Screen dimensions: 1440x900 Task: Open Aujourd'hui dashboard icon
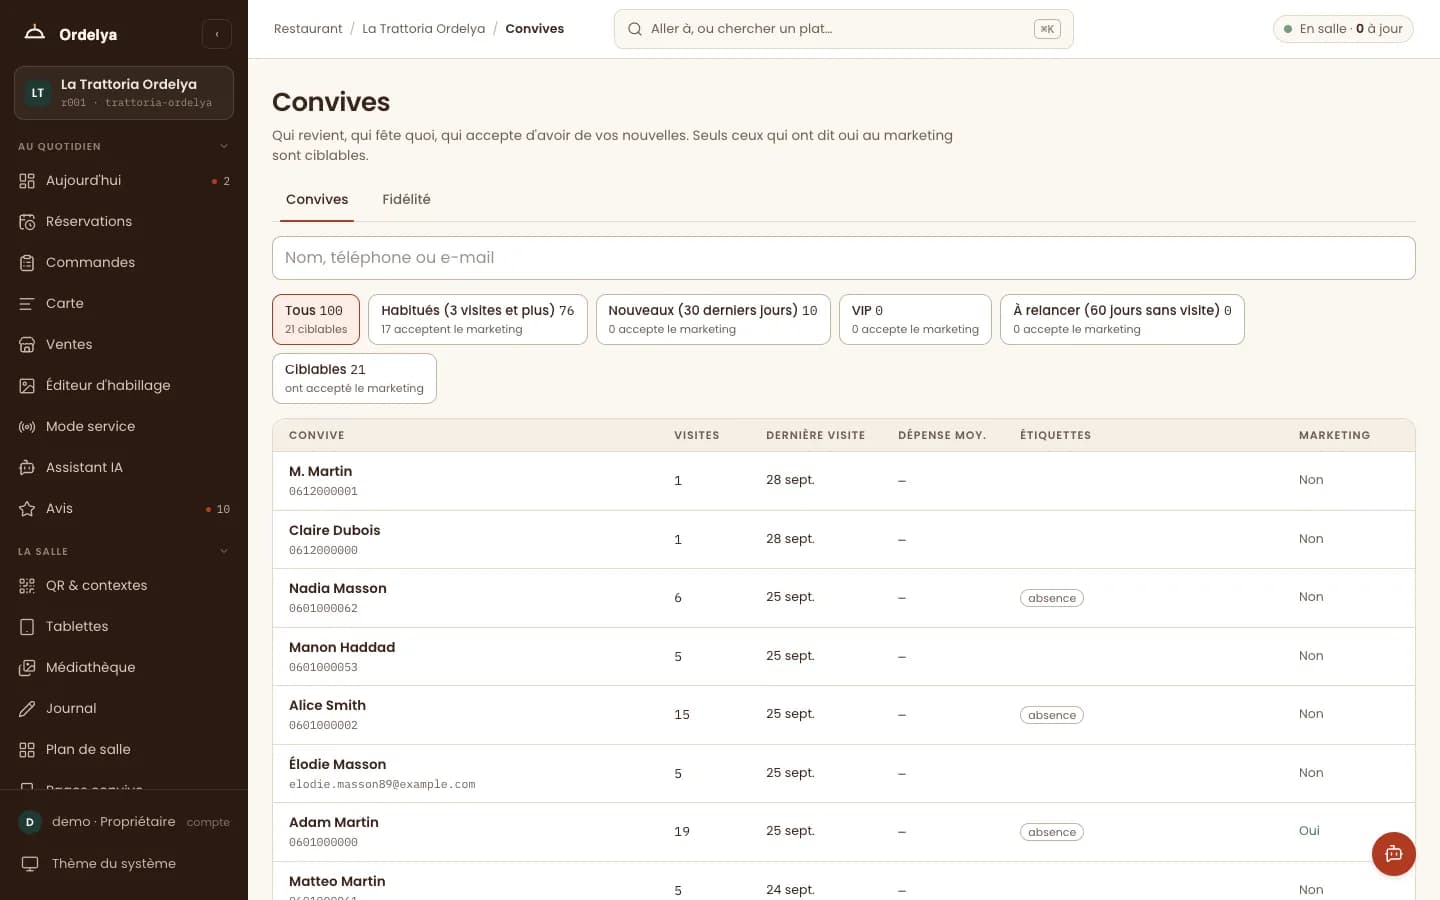27,181
